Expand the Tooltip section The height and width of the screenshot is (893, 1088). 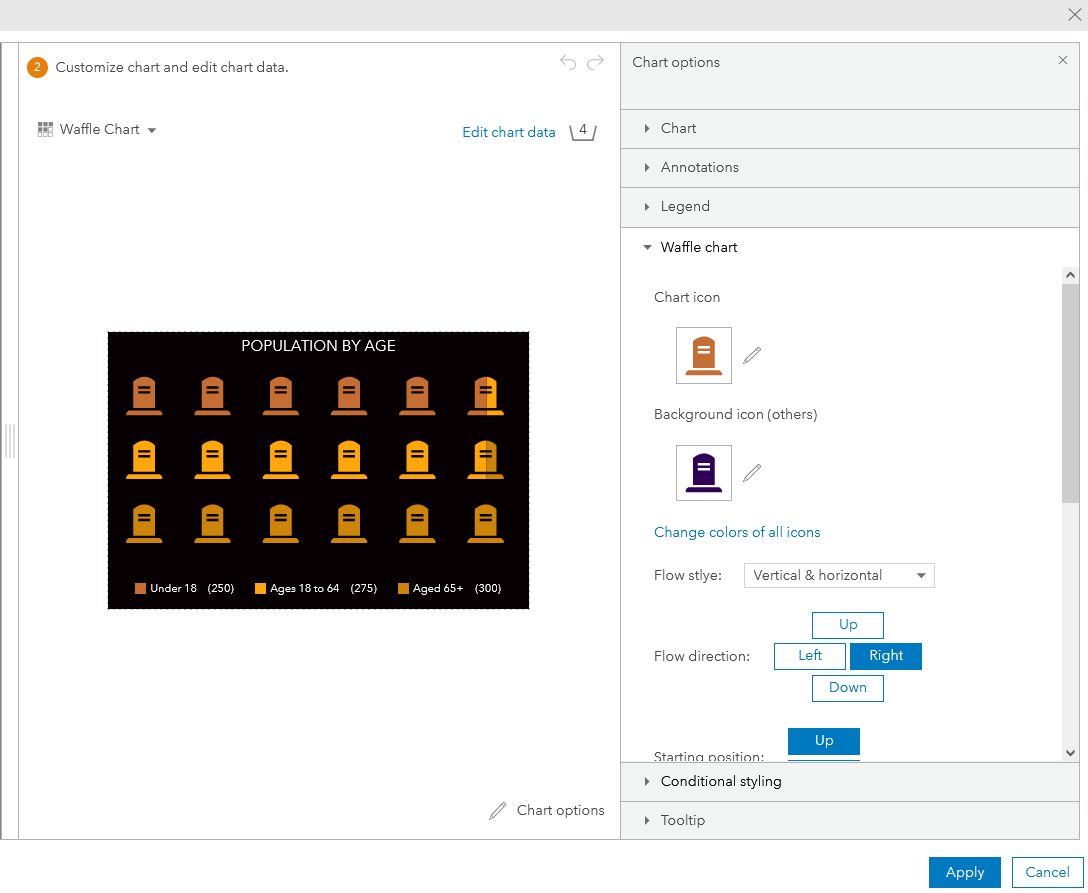coord(850,820)
